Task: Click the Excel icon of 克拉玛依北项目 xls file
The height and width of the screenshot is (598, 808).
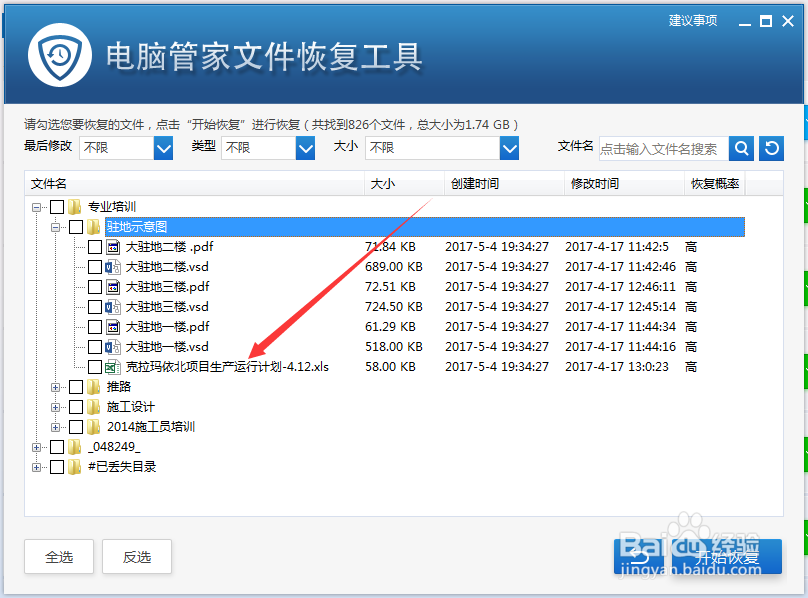Action: [x=113, y=367]
